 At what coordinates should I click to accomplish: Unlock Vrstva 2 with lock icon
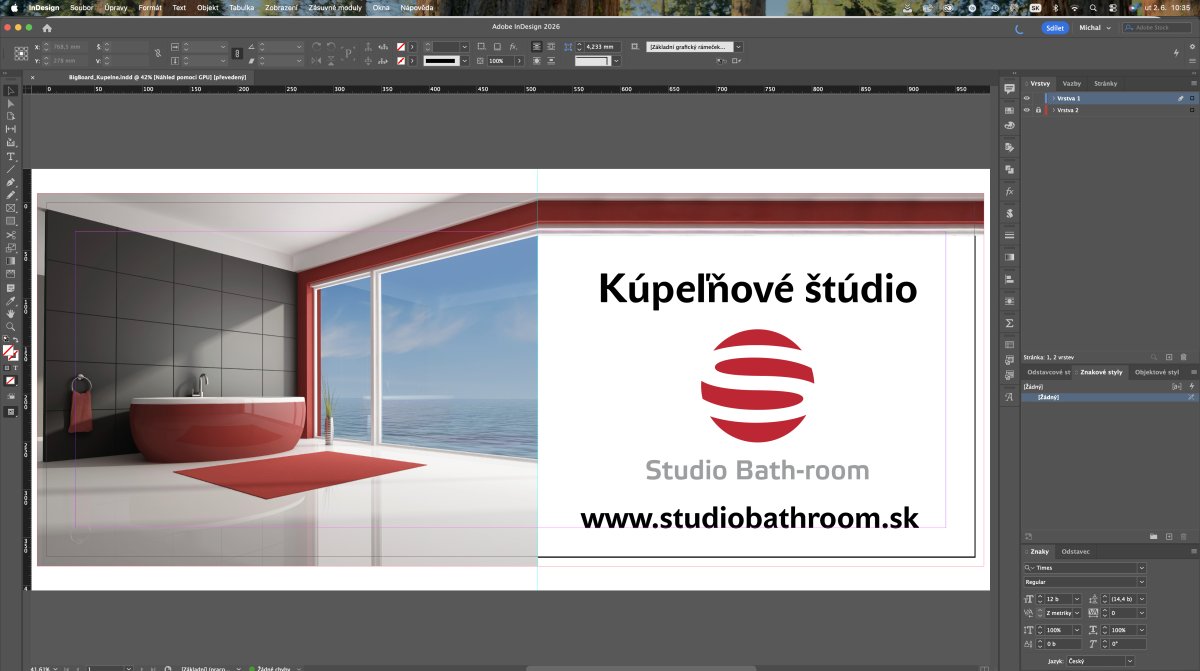1038,110
